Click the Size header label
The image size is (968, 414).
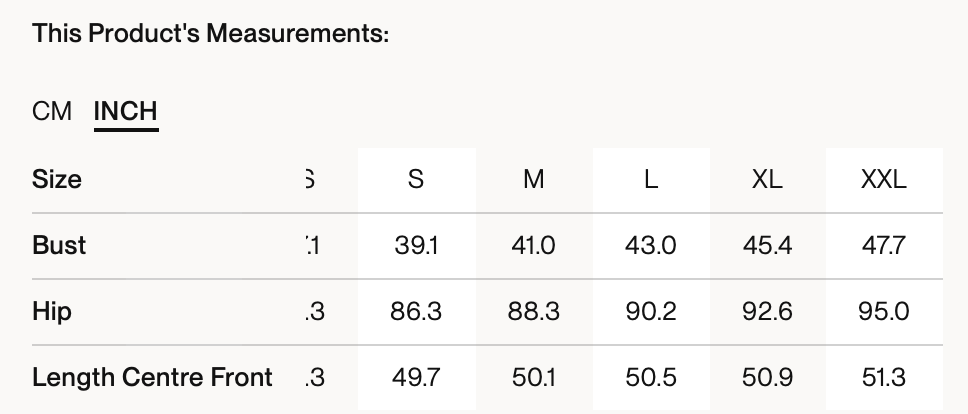click(57, 180)
